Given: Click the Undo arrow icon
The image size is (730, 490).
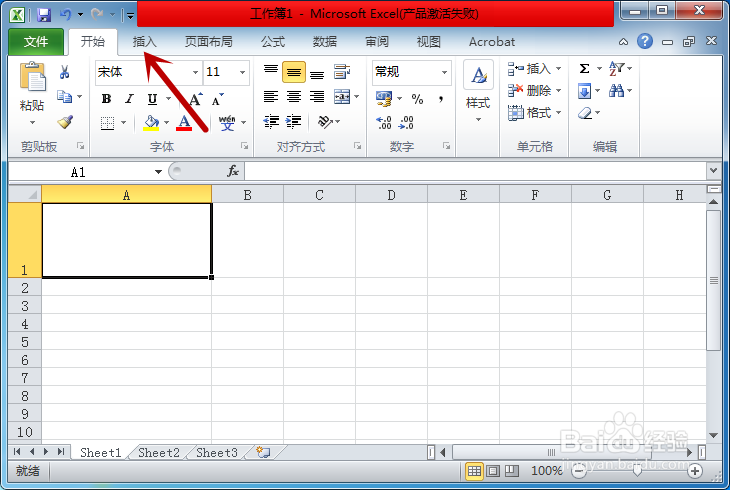Looking at the screenshot, I should click(x=66, y=15).
